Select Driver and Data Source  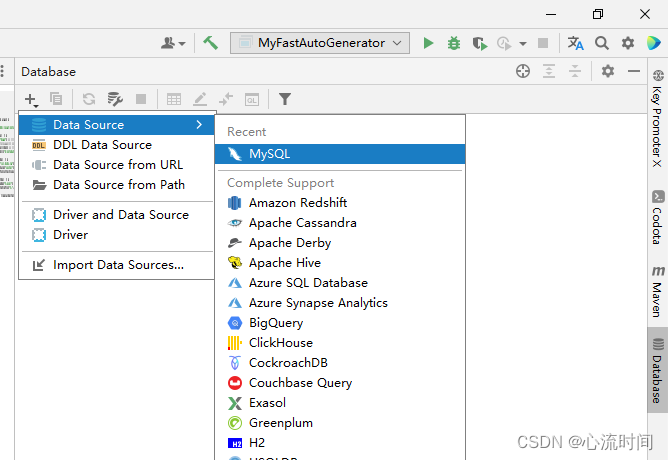click(x=116, y=215)
